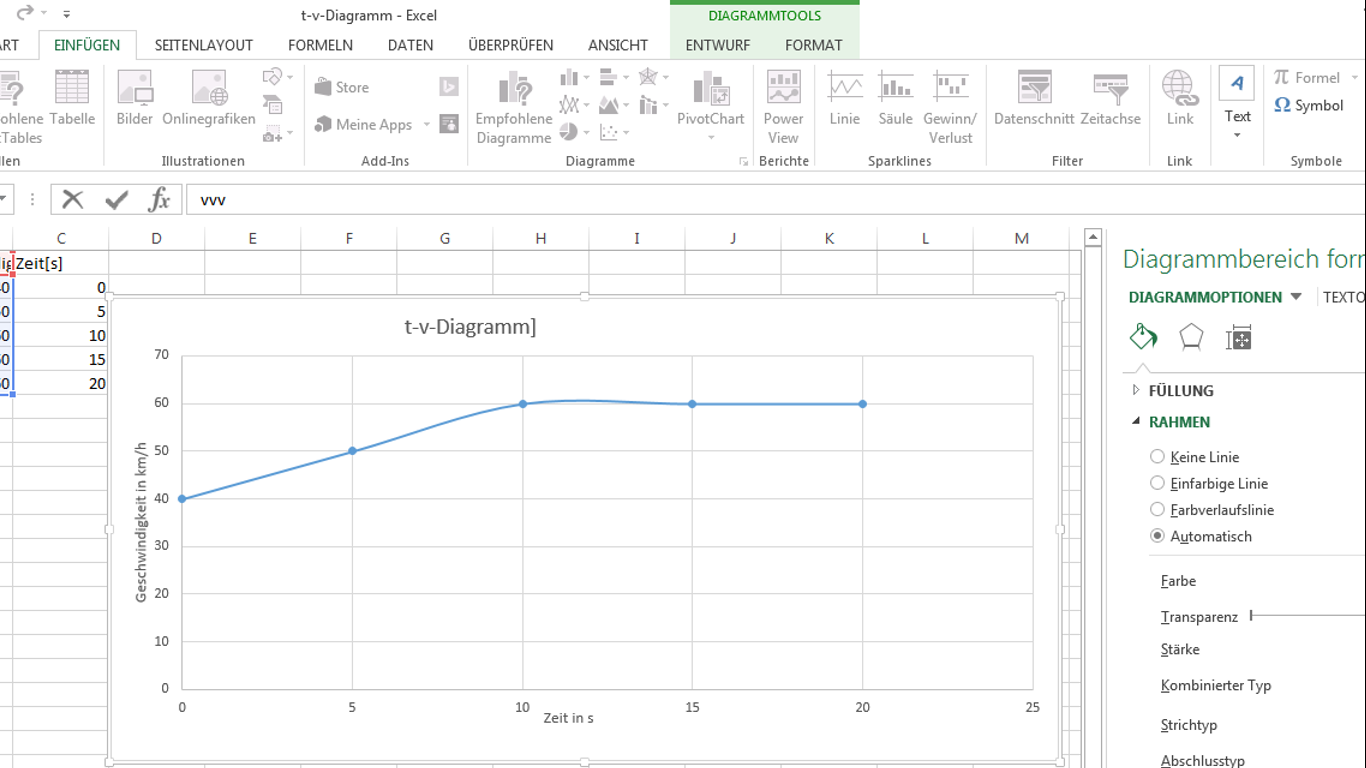Image resolution: width=1366 pixels, height=768 pixels.
Task: Open Empfohlene Diagramme dialog
Action: pos(514,107)
